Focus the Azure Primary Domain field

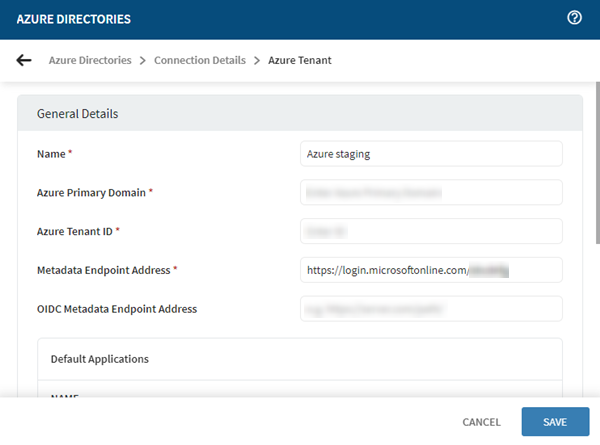click(431, 192)
